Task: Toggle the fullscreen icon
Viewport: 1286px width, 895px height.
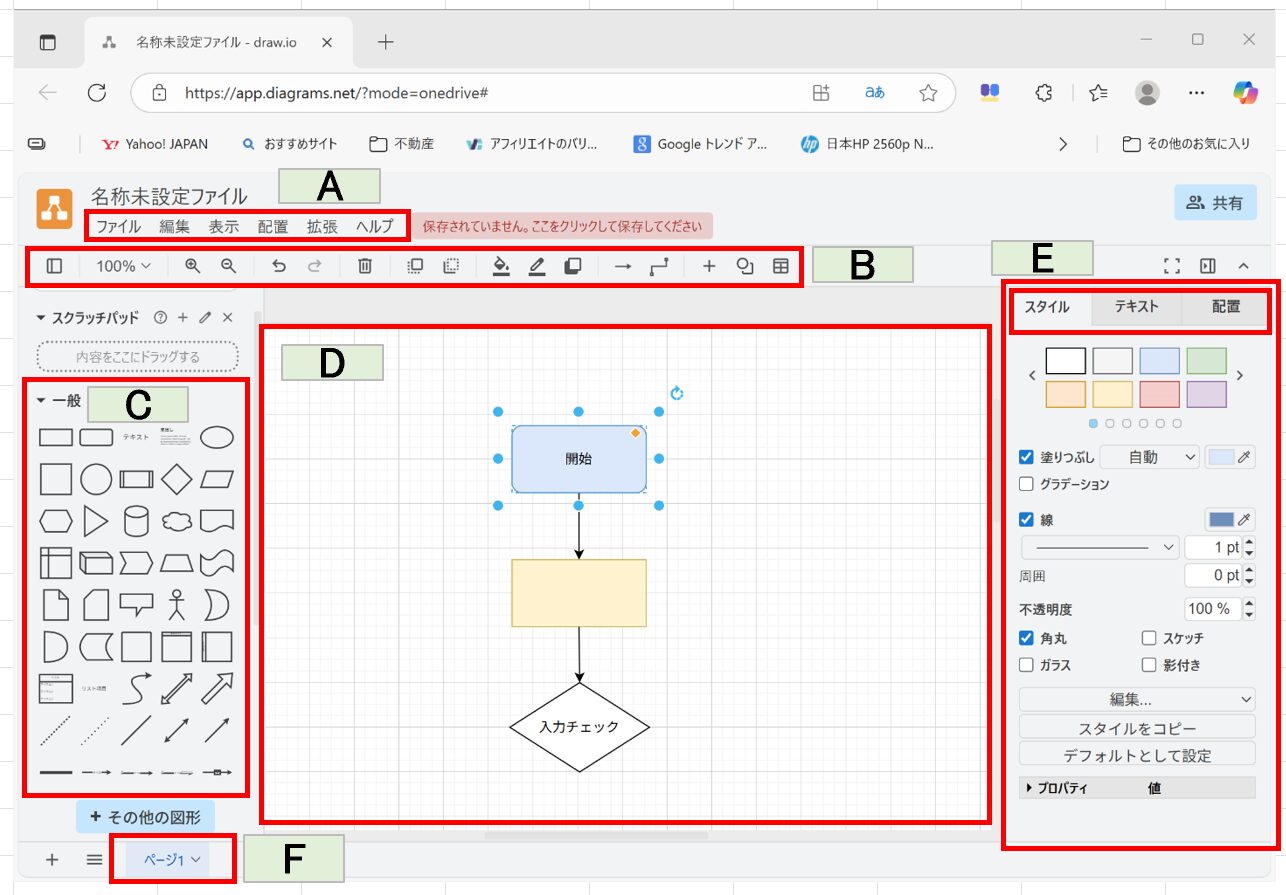Action: 1172,266
